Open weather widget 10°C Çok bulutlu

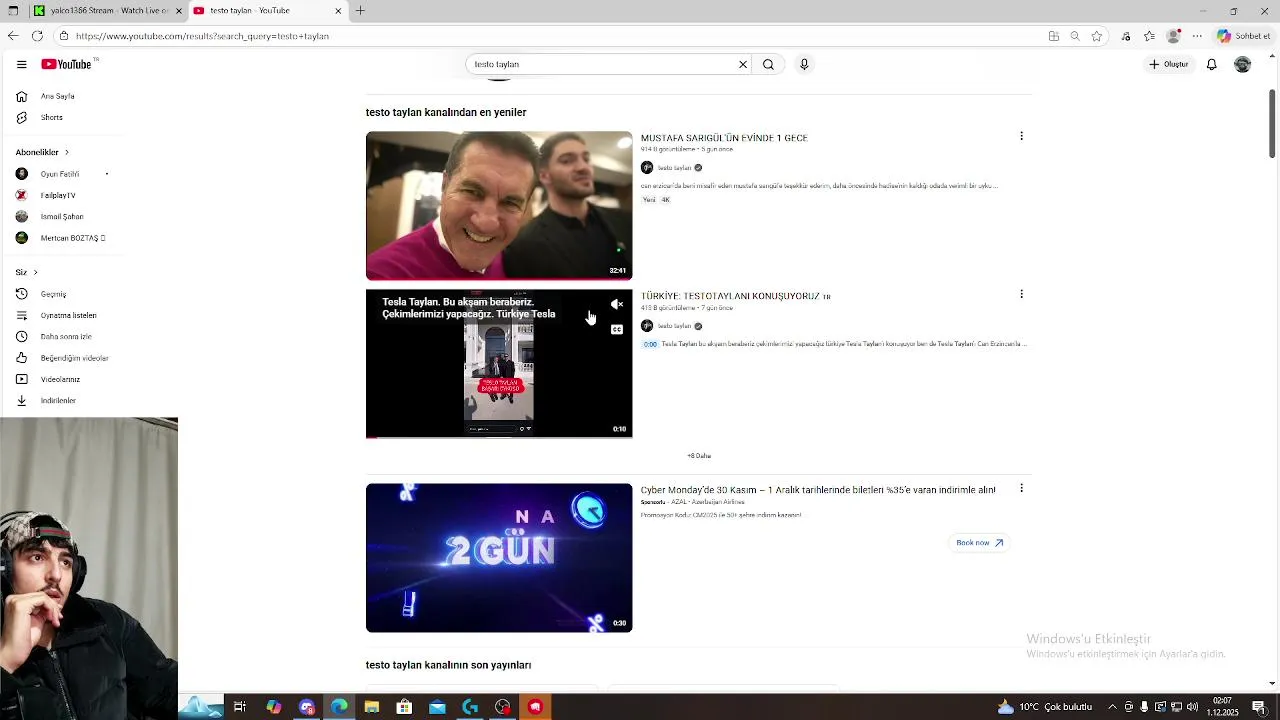click(1044, 707)
